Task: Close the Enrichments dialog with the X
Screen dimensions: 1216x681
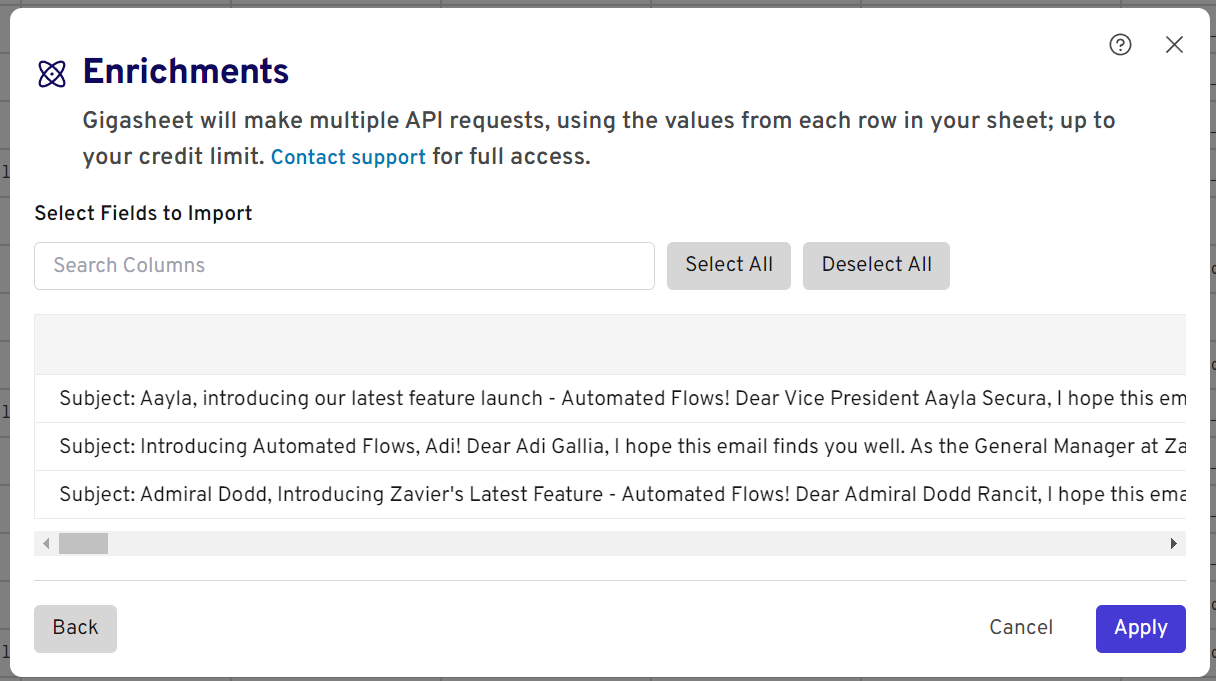Action: pos(1174,45)
